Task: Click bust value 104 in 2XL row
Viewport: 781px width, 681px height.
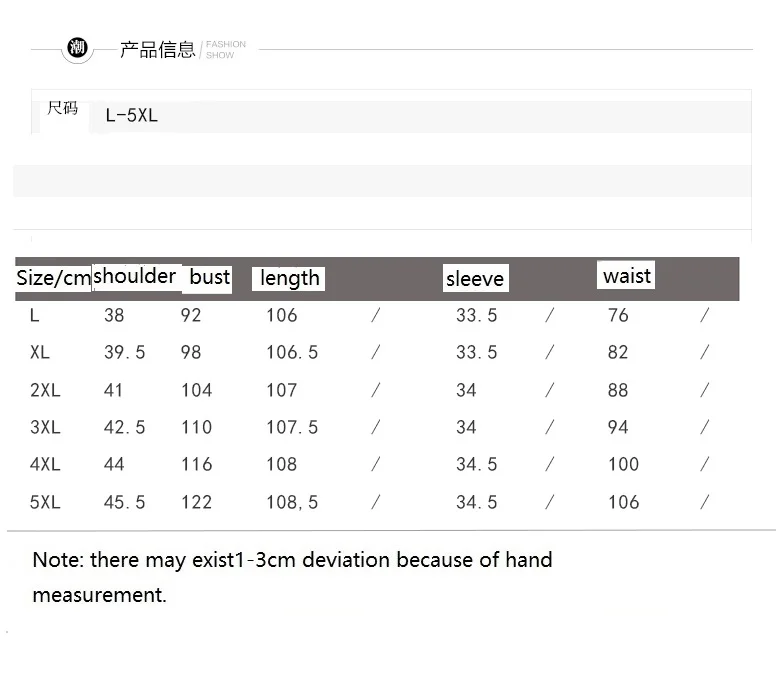Action: [197, 390]
